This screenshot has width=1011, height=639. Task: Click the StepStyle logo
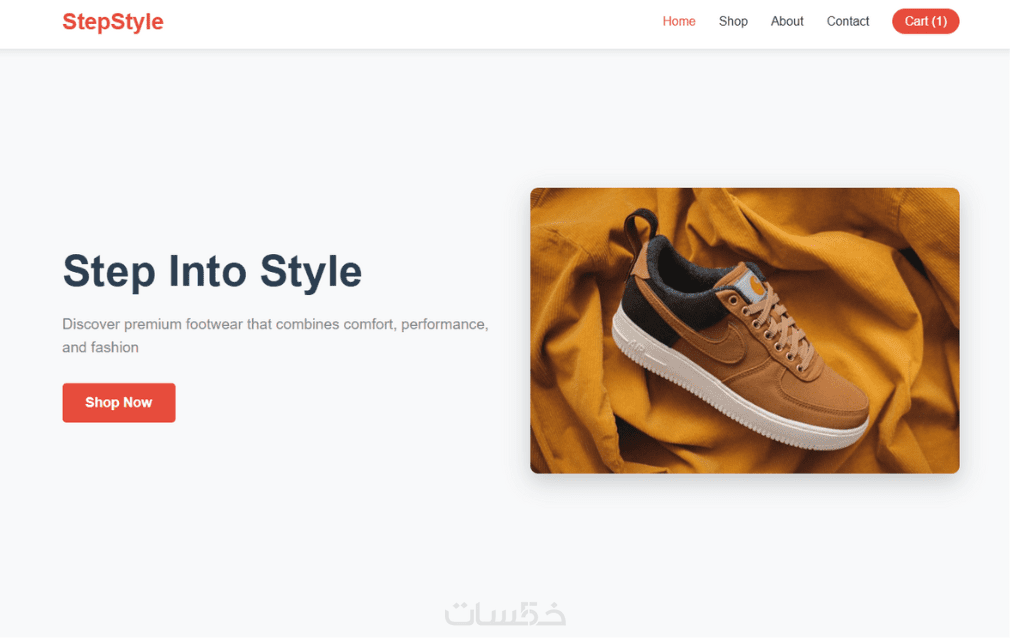[x=113, y=22]
